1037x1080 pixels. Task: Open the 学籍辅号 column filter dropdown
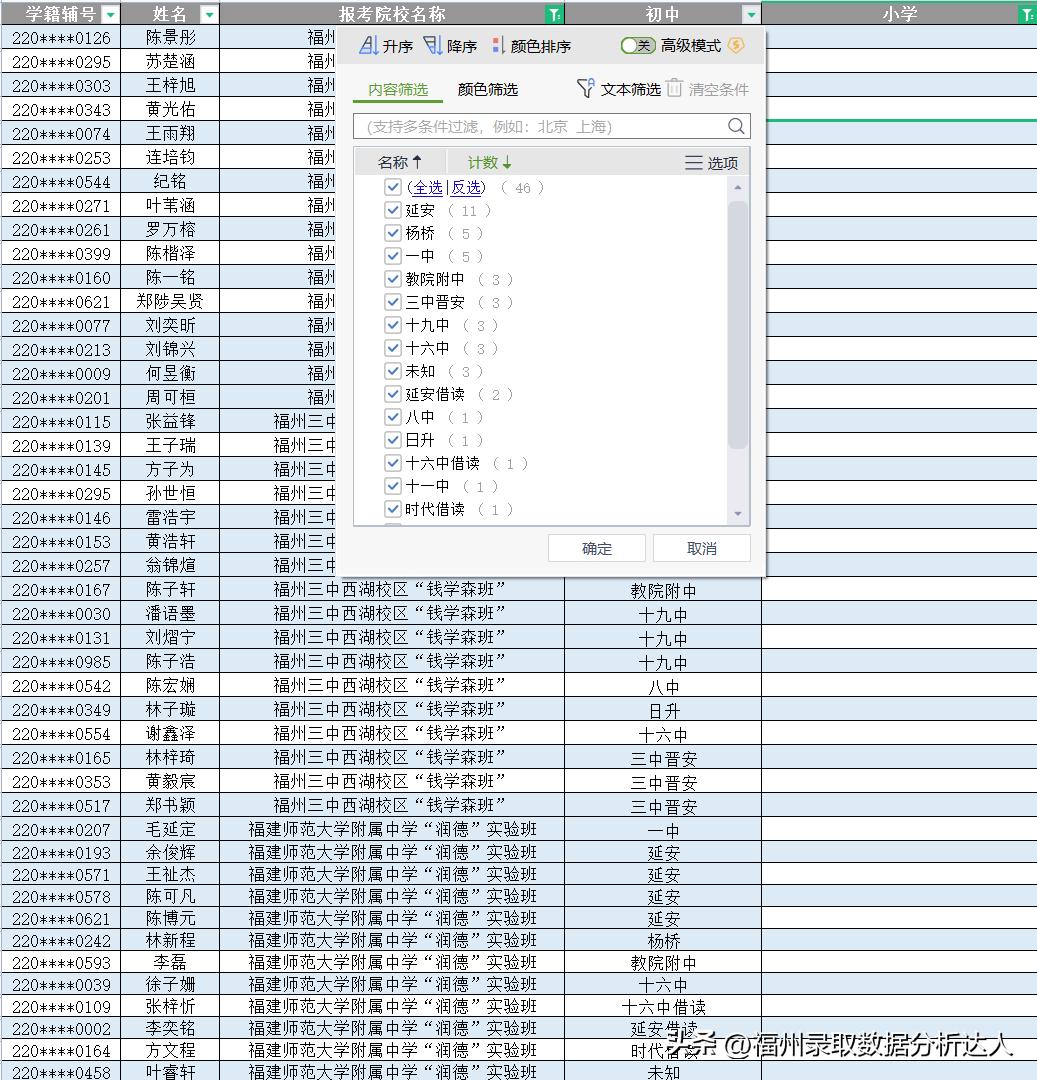[x=110, y=14]
